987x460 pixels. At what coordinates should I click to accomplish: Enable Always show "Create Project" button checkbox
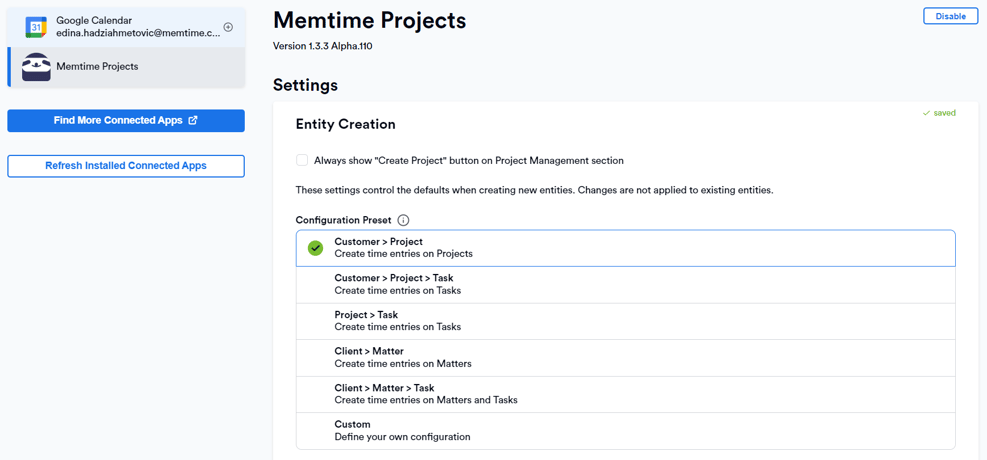pos(302,160)
